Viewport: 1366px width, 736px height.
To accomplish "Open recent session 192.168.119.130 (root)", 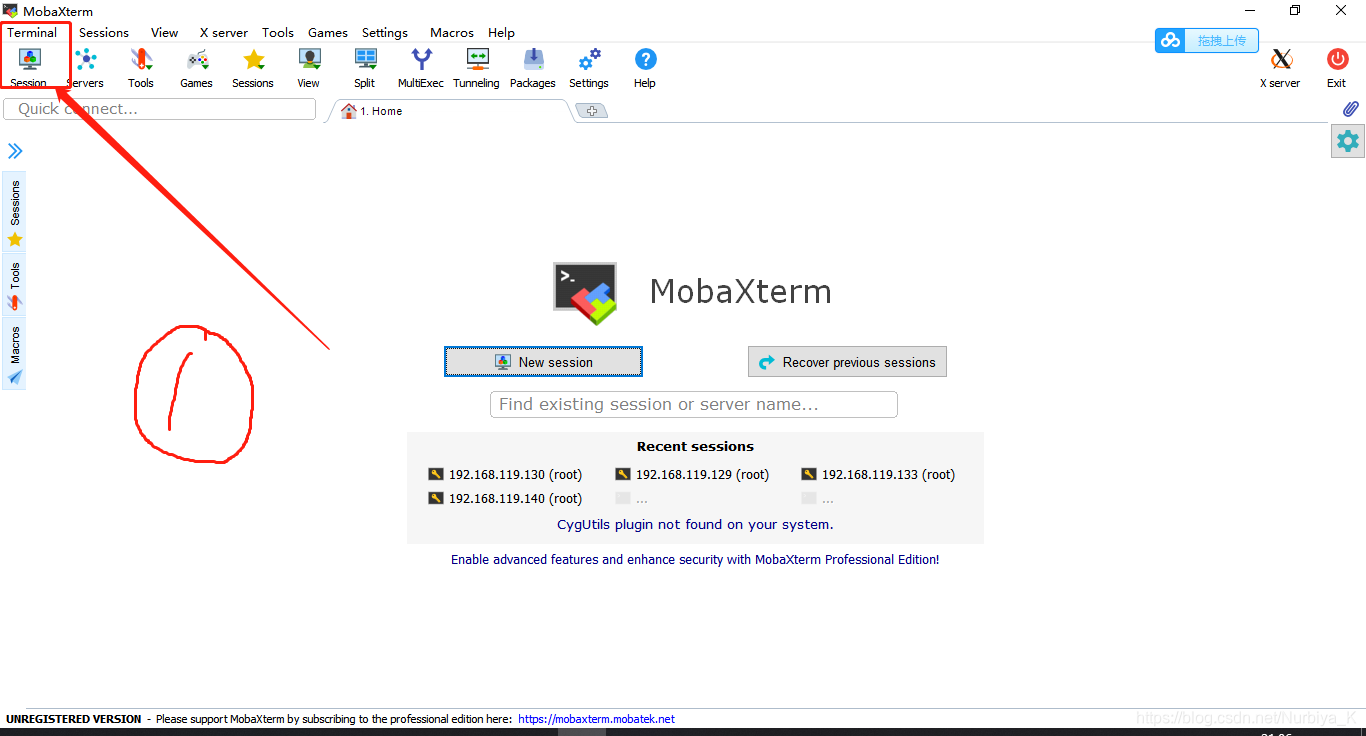I will pyautogui.click(x=505, y=474).
